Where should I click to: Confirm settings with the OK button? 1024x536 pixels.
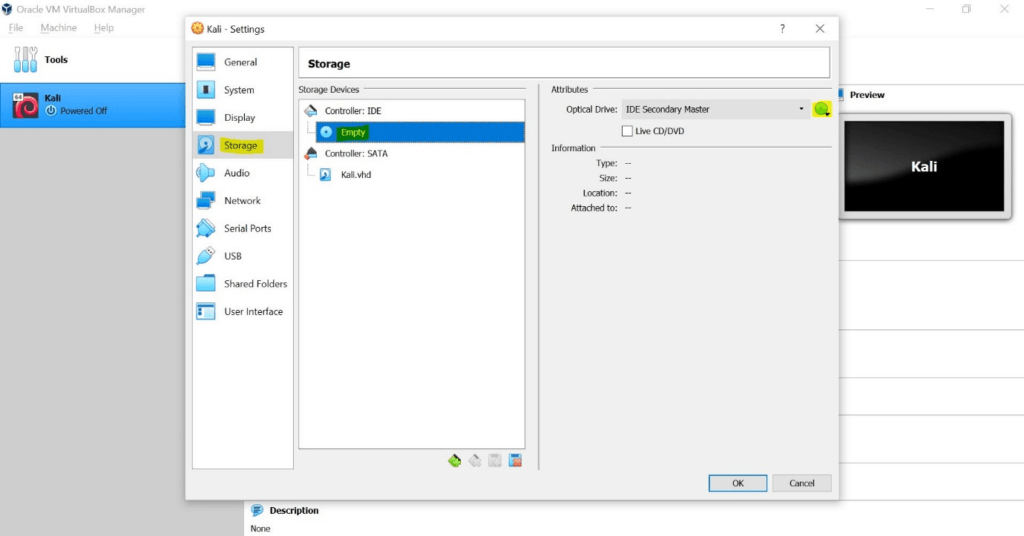pos(737,483)
